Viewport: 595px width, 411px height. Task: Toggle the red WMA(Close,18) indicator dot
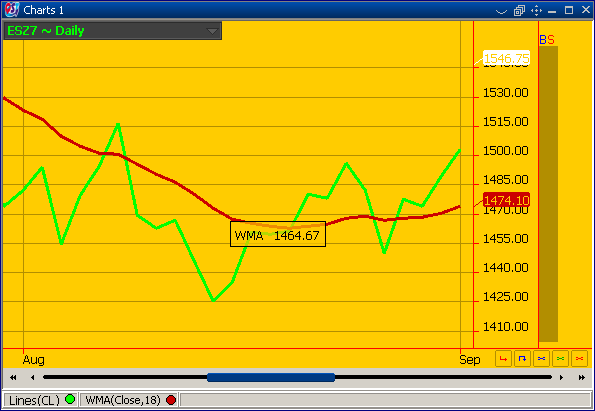pyautogui.click(x=171, y=400)
